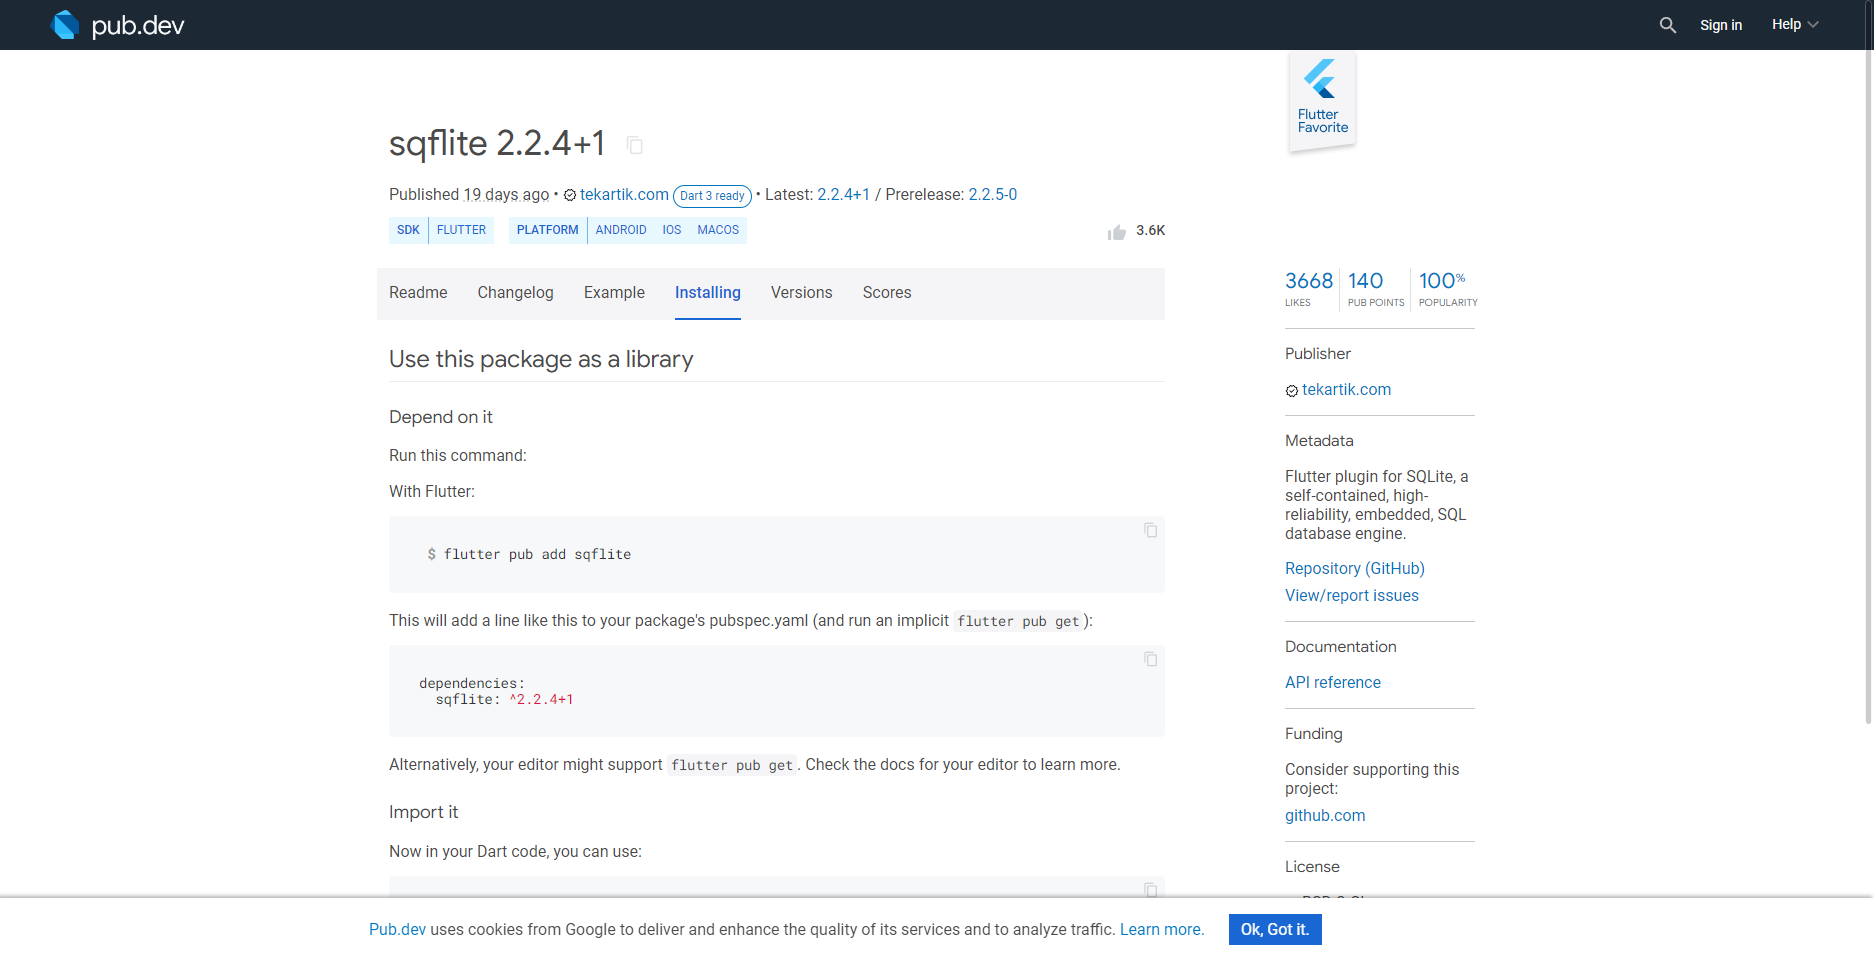Open the search magnifier icon
1874x961 pixels.
click(1667, 25)
